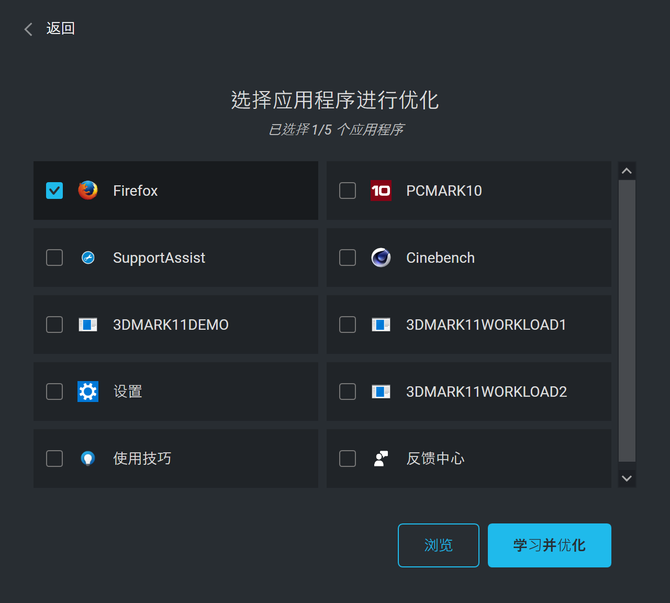Click the application list scrollbar thumb
This screenshot has width=670, height=603.
tap(627, 320)
